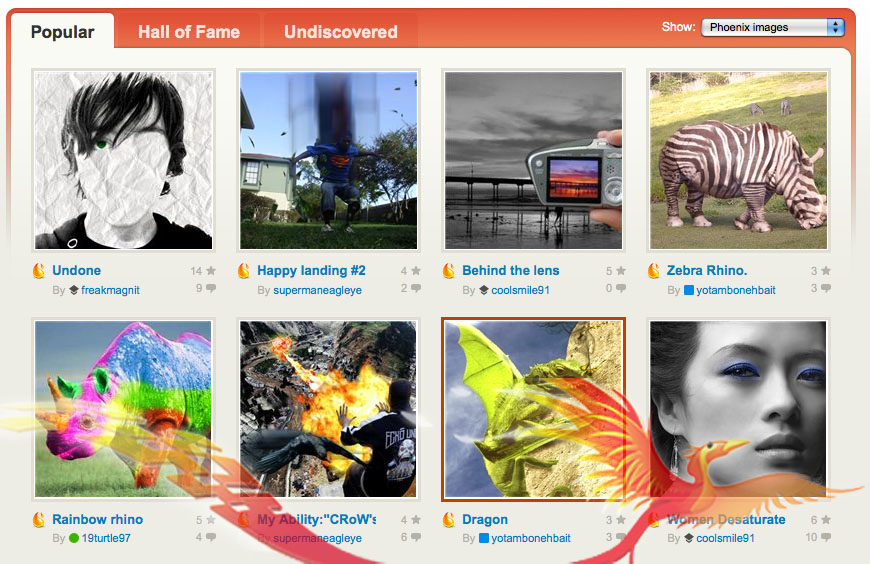The height and width of the screenshot is (564, 870).
Task: Click the comment bubble icon for Behind the lens
Action: 621,288
